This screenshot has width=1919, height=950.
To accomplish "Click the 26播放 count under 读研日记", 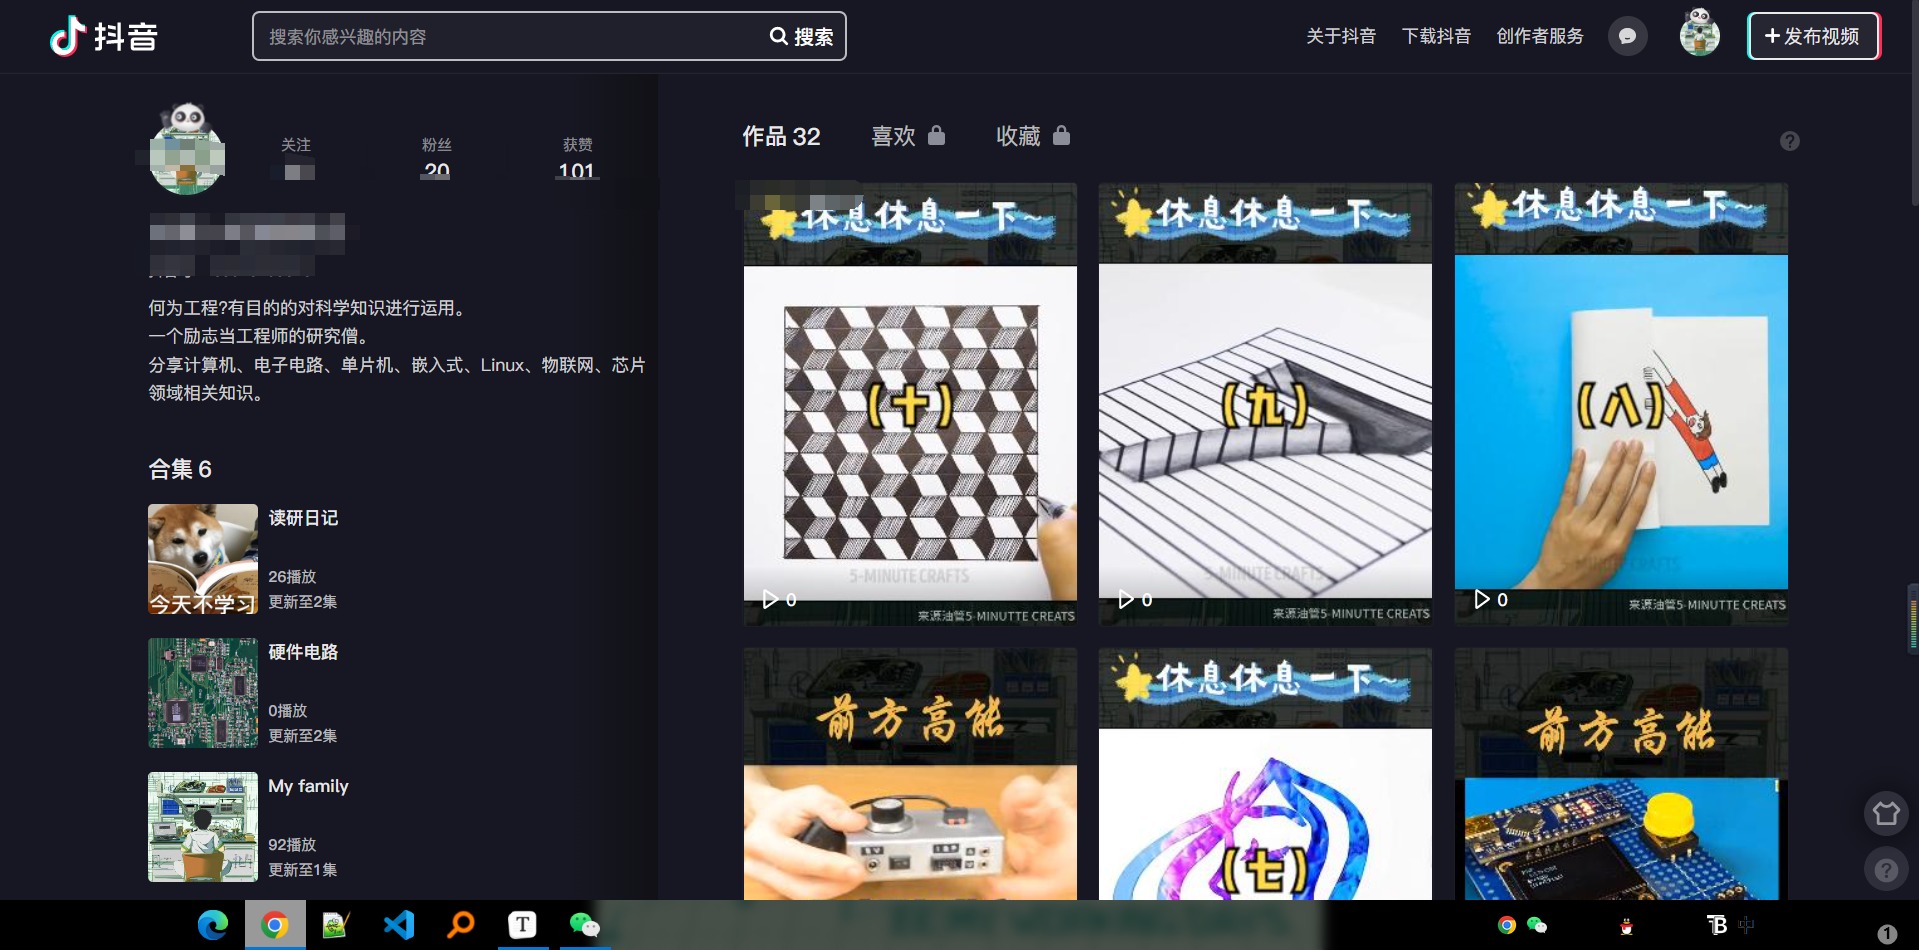I will coord(292,577).
